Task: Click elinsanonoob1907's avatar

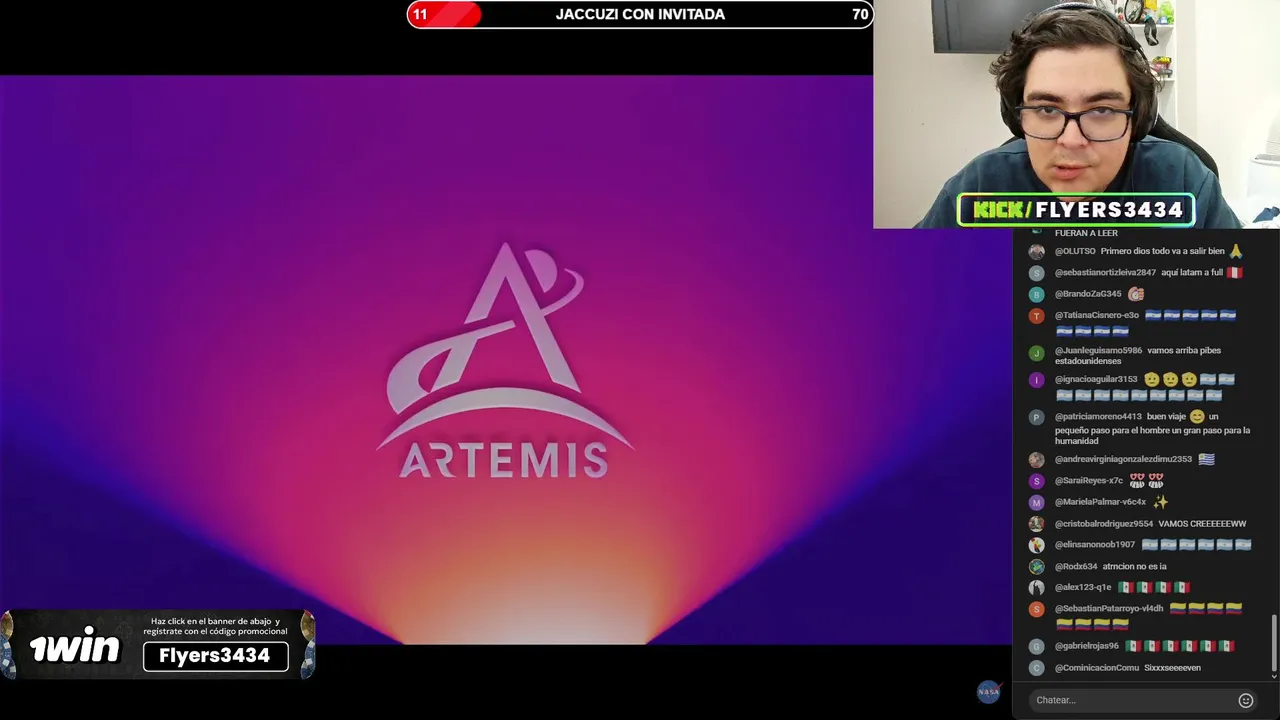Action: pyautogui.click(x=1036, y=545)
